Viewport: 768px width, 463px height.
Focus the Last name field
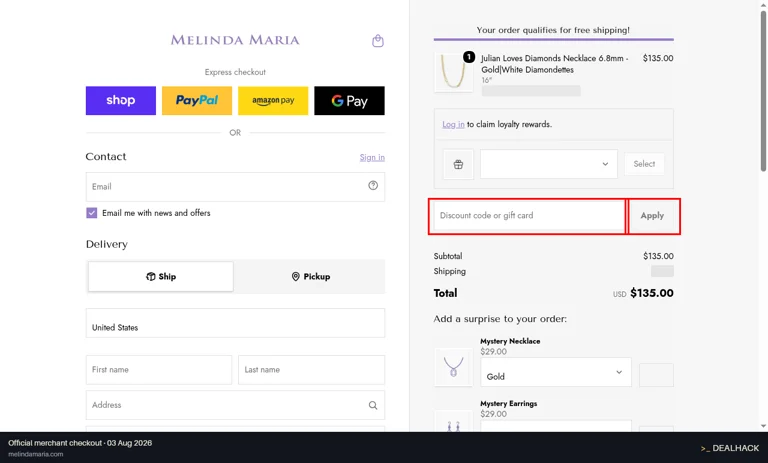[312, 370]
